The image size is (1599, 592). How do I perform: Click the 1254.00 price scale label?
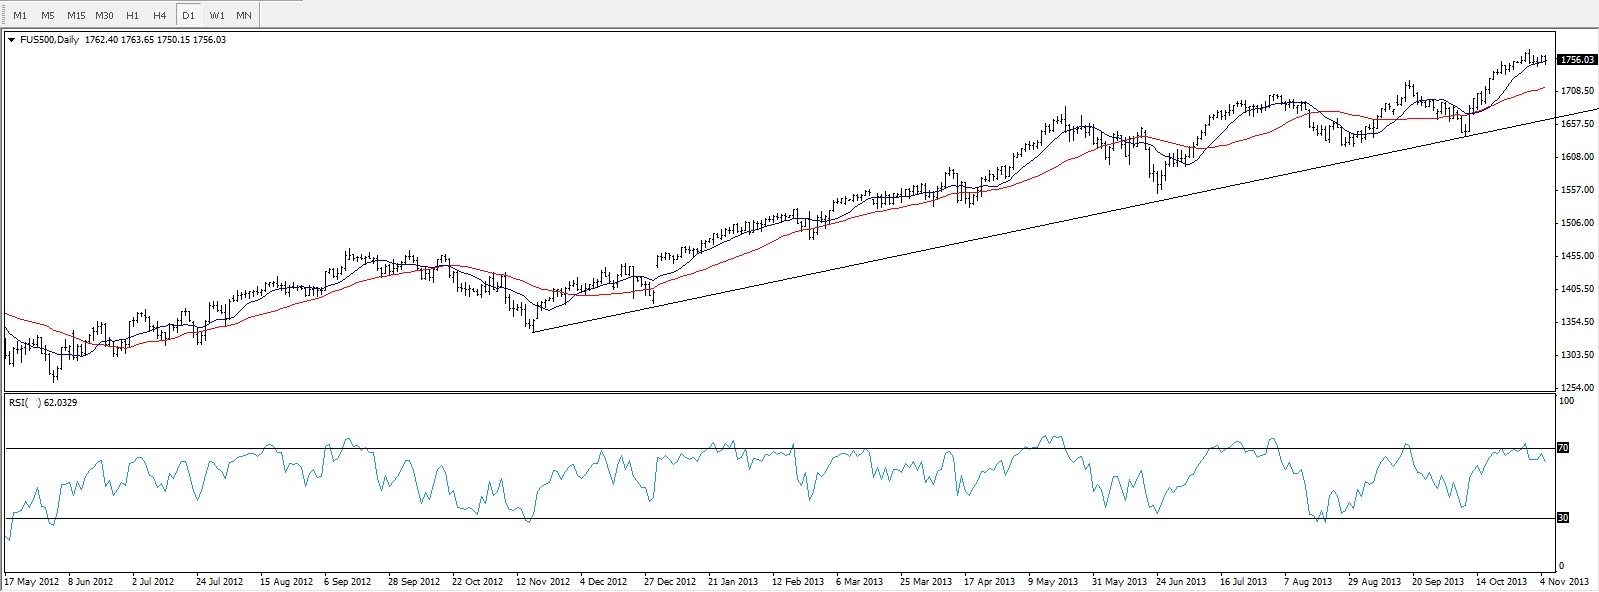(x=1577, y=388)
